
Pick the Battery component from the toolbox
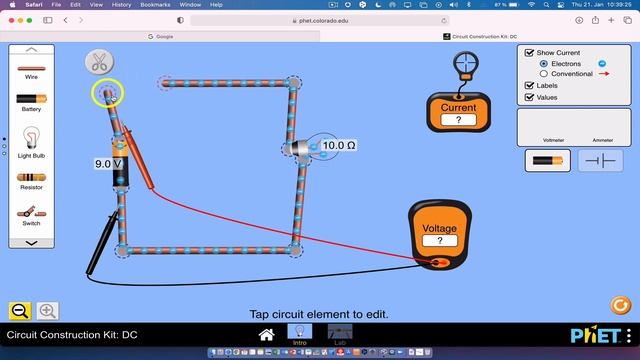[x=31, y=102]
